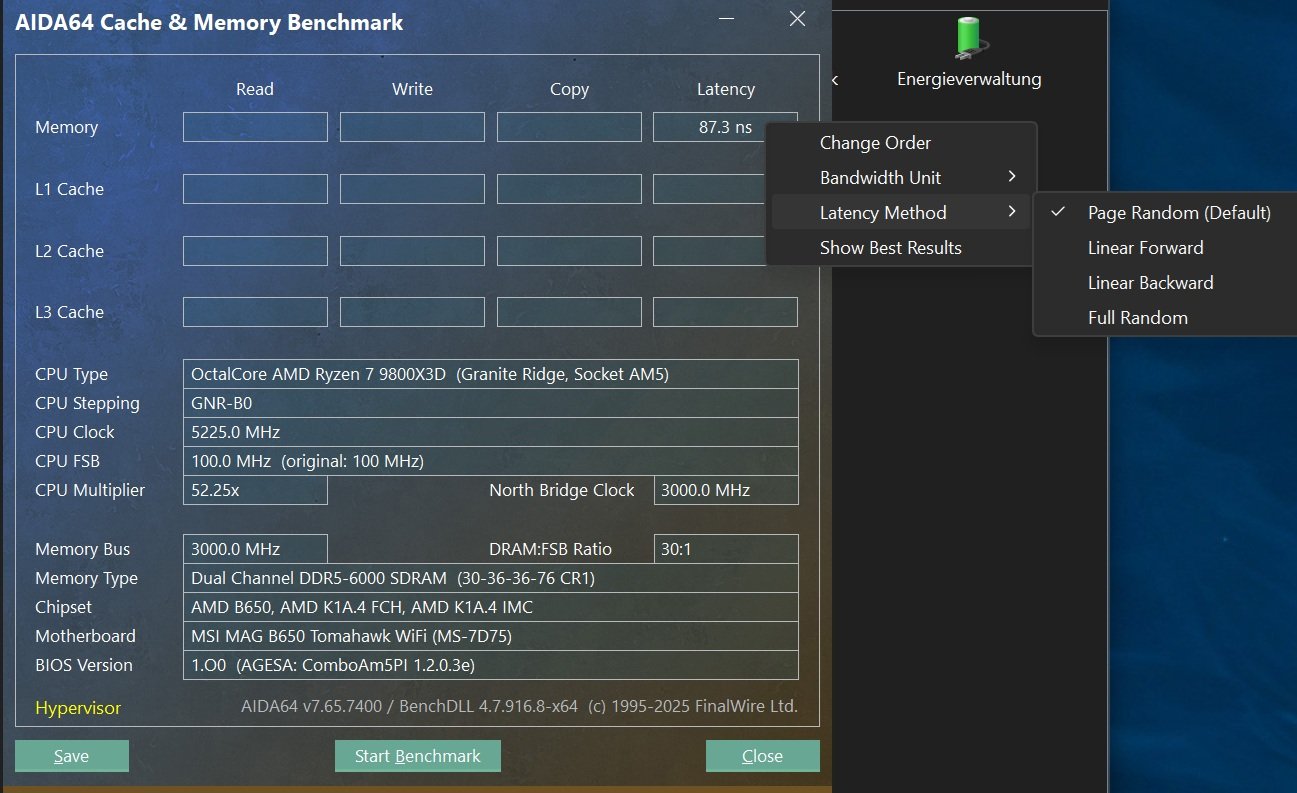Click the Copy column header
The height and width of the screenshot is (793, 1297).
(x=569, y=89)
